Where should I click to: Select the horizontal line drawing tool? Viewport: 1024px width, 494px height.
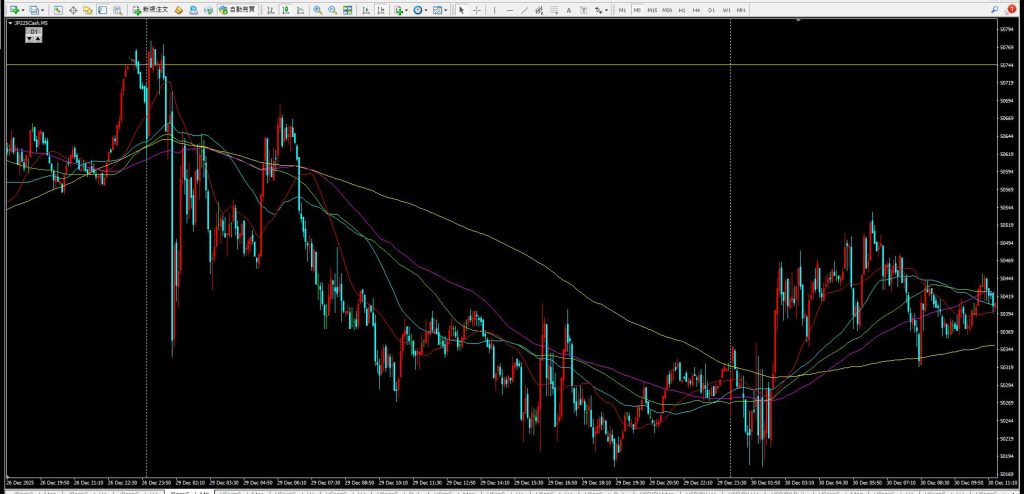[510, 9]
